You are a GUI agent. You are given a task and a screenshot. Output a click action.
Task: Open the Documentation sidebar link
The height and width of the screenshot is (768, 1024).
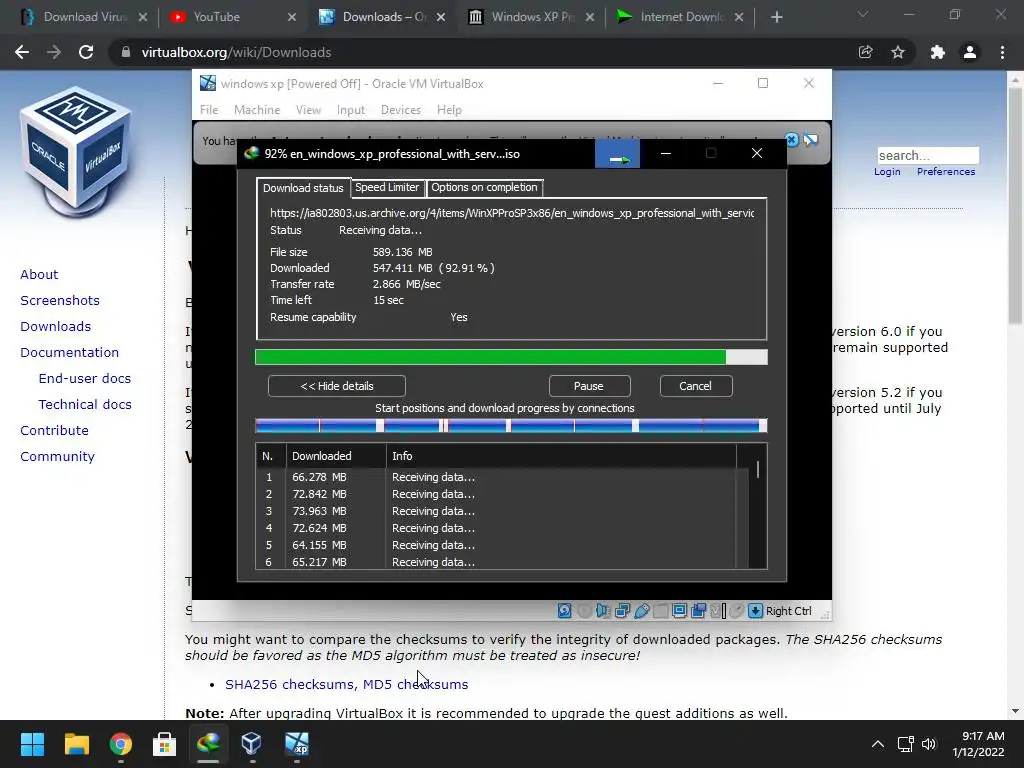(70, 353)
